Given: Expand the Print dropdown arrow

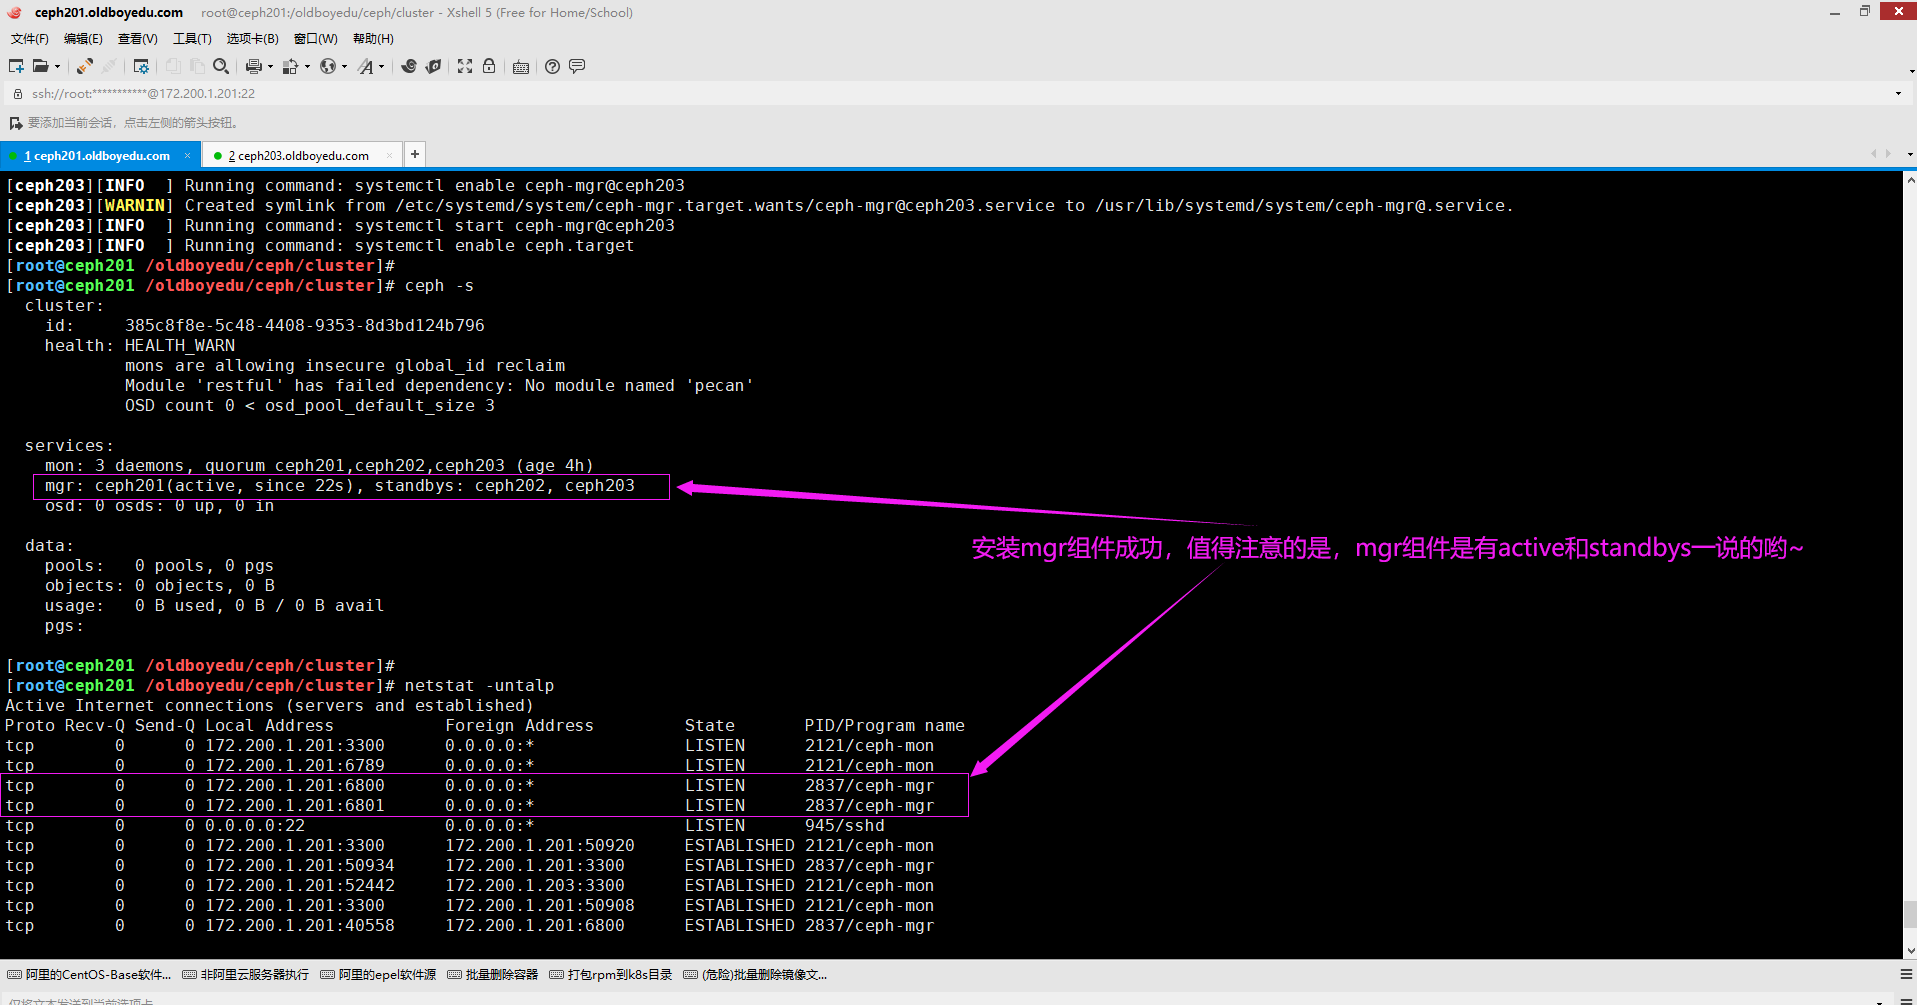Looking at the screenshot, I should tap(270, 67).
